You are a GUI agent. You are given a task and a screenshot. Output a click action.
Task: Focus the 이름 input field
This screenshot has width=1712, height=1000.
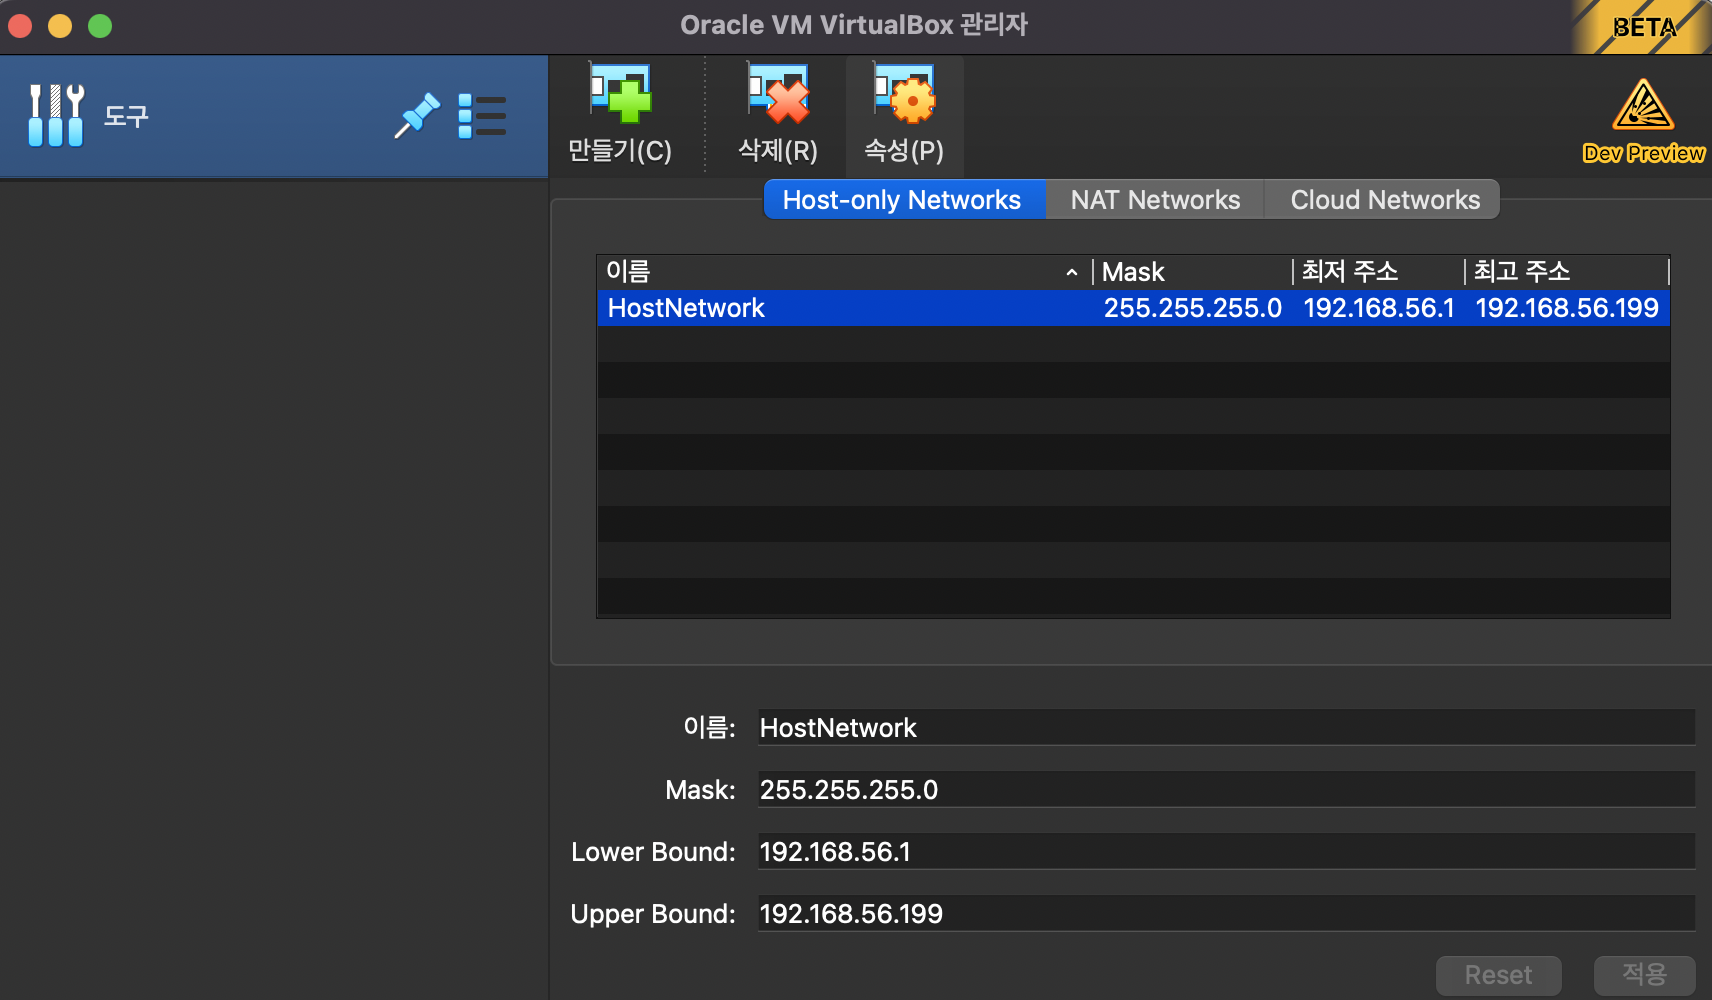(1226, 728)
